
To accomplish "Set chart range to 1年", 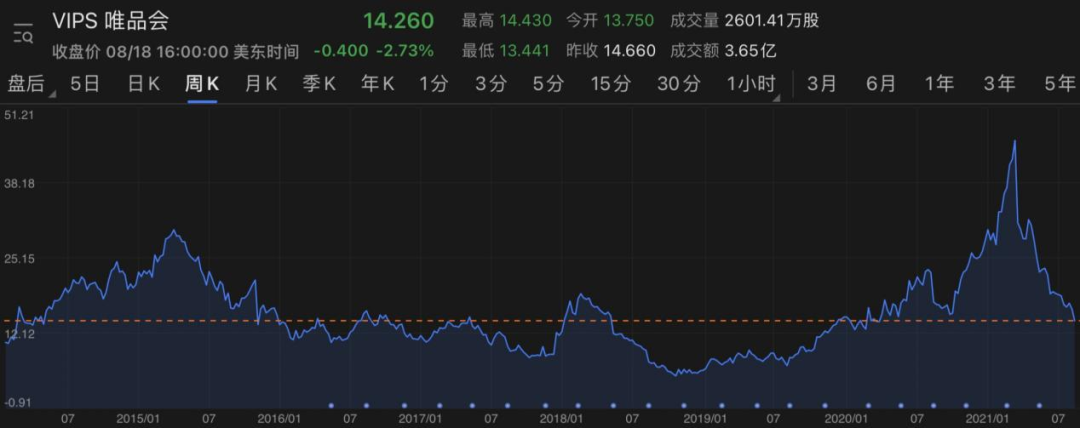I will click(939, 84).
